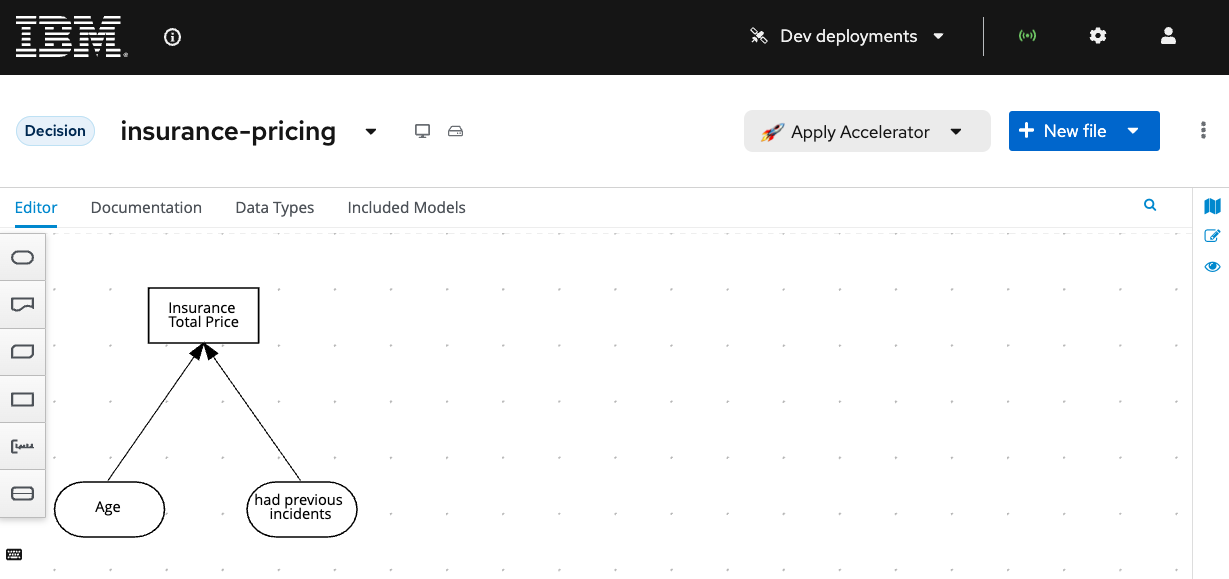Select the Decision Service palette tool
This screenshot has width=1229, height=579.
click(22, 493)
